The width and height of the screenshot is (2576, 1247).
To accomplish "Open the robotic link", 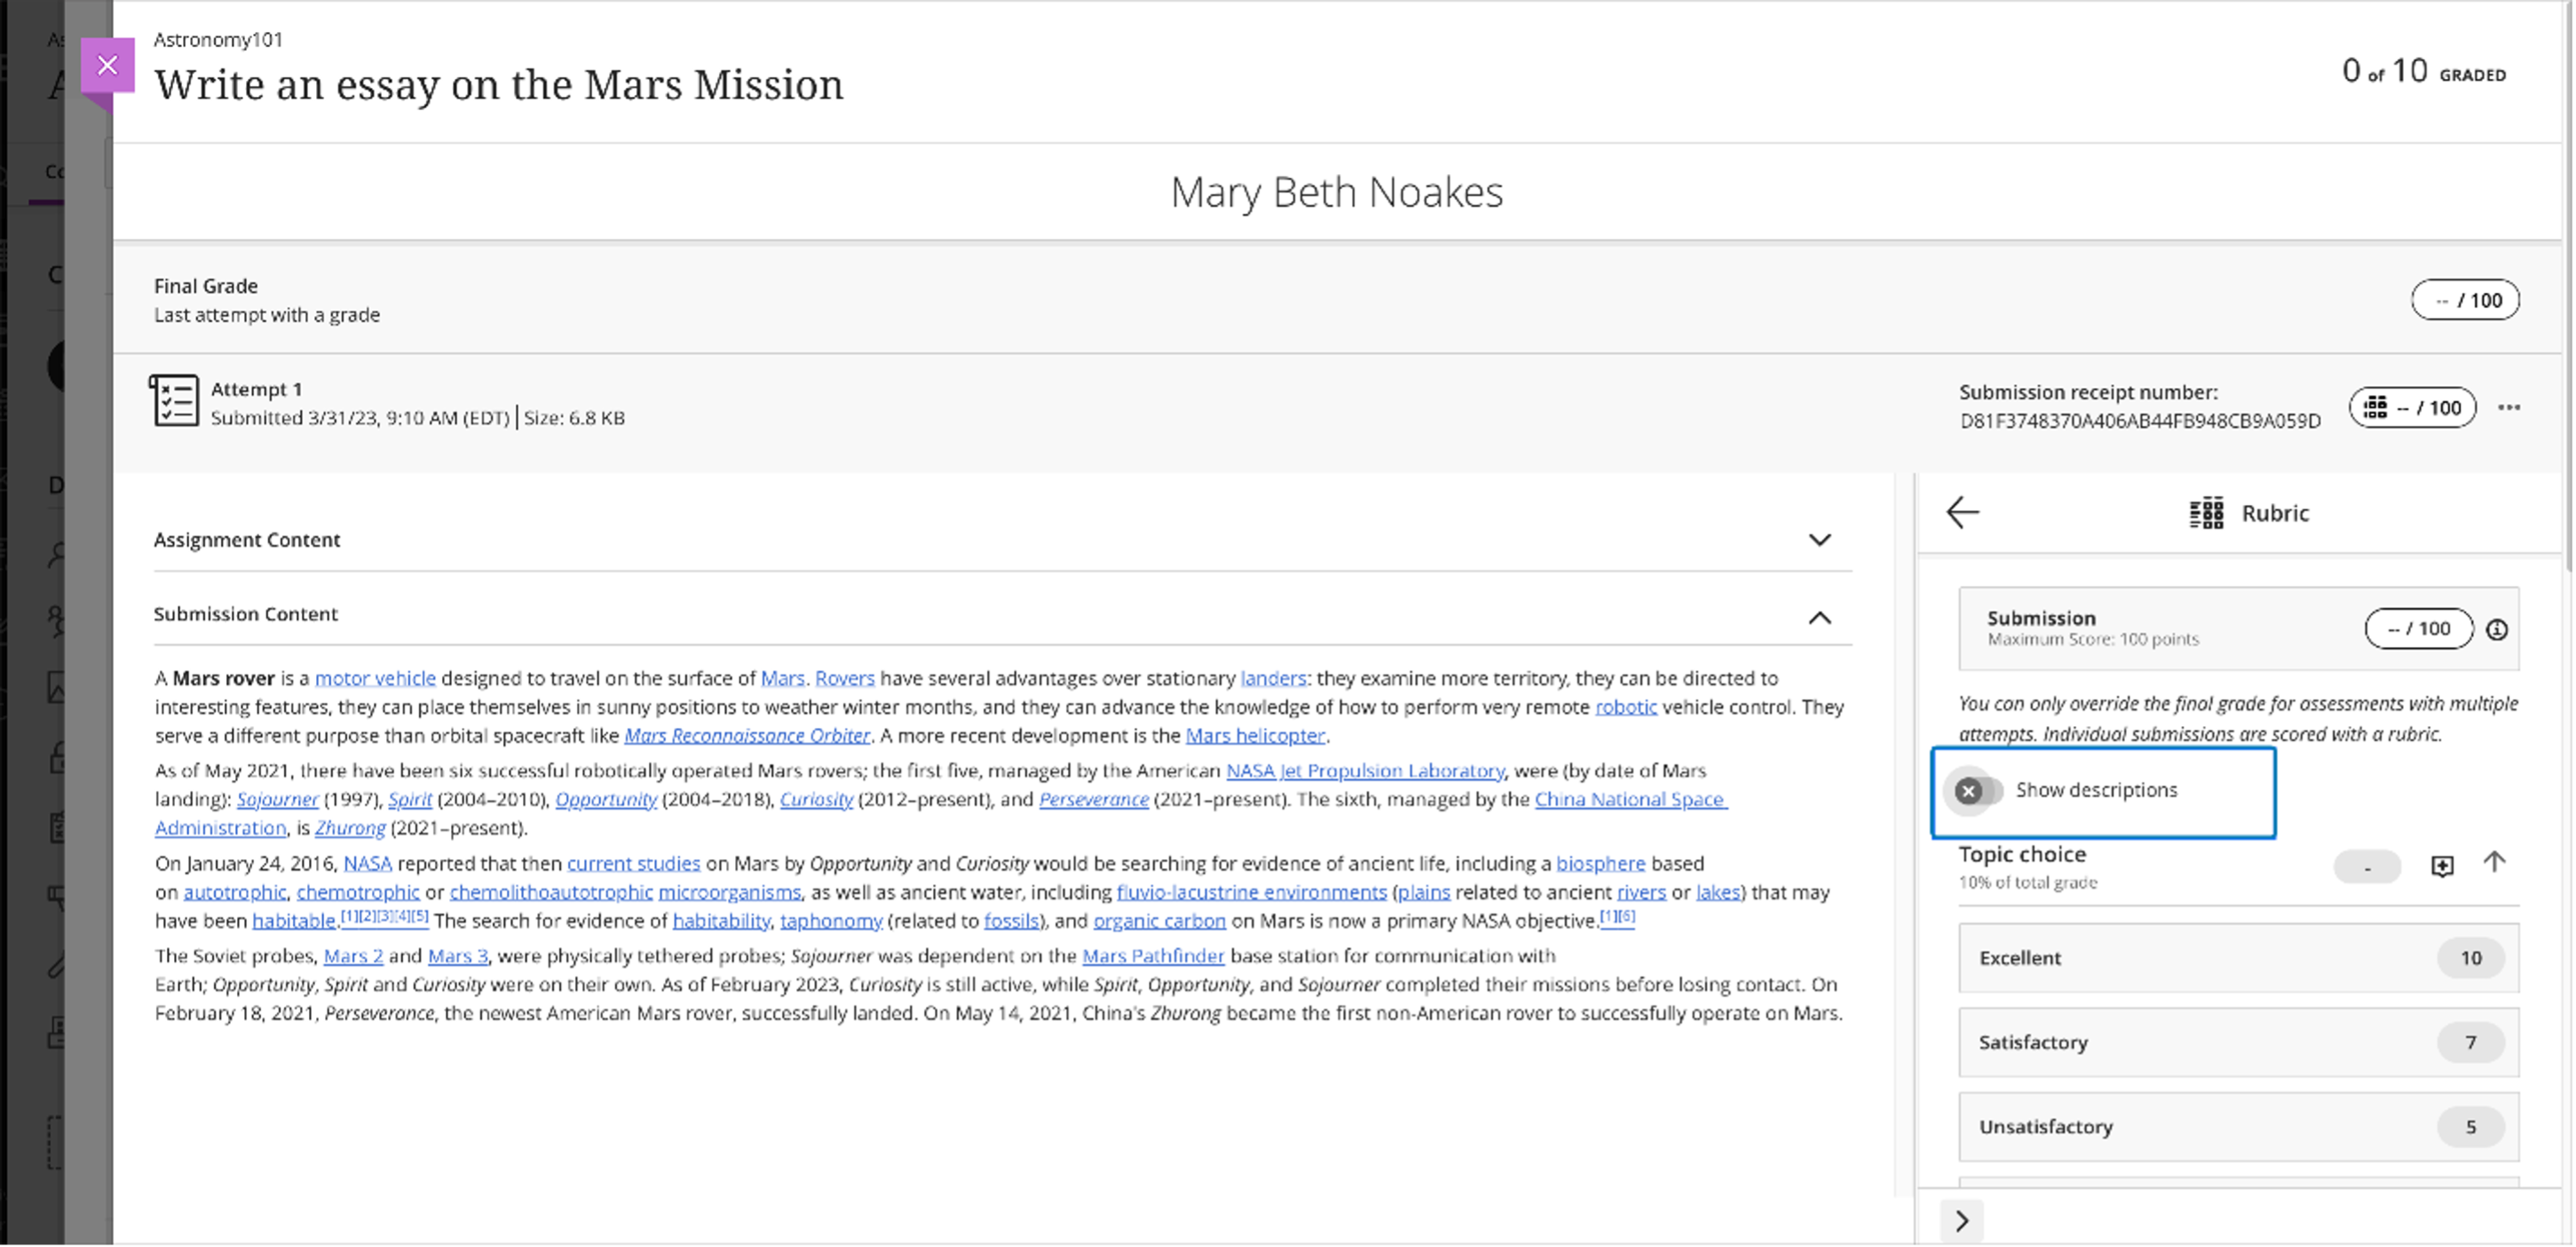I will pyautogui.click(x=1626, y=707).
